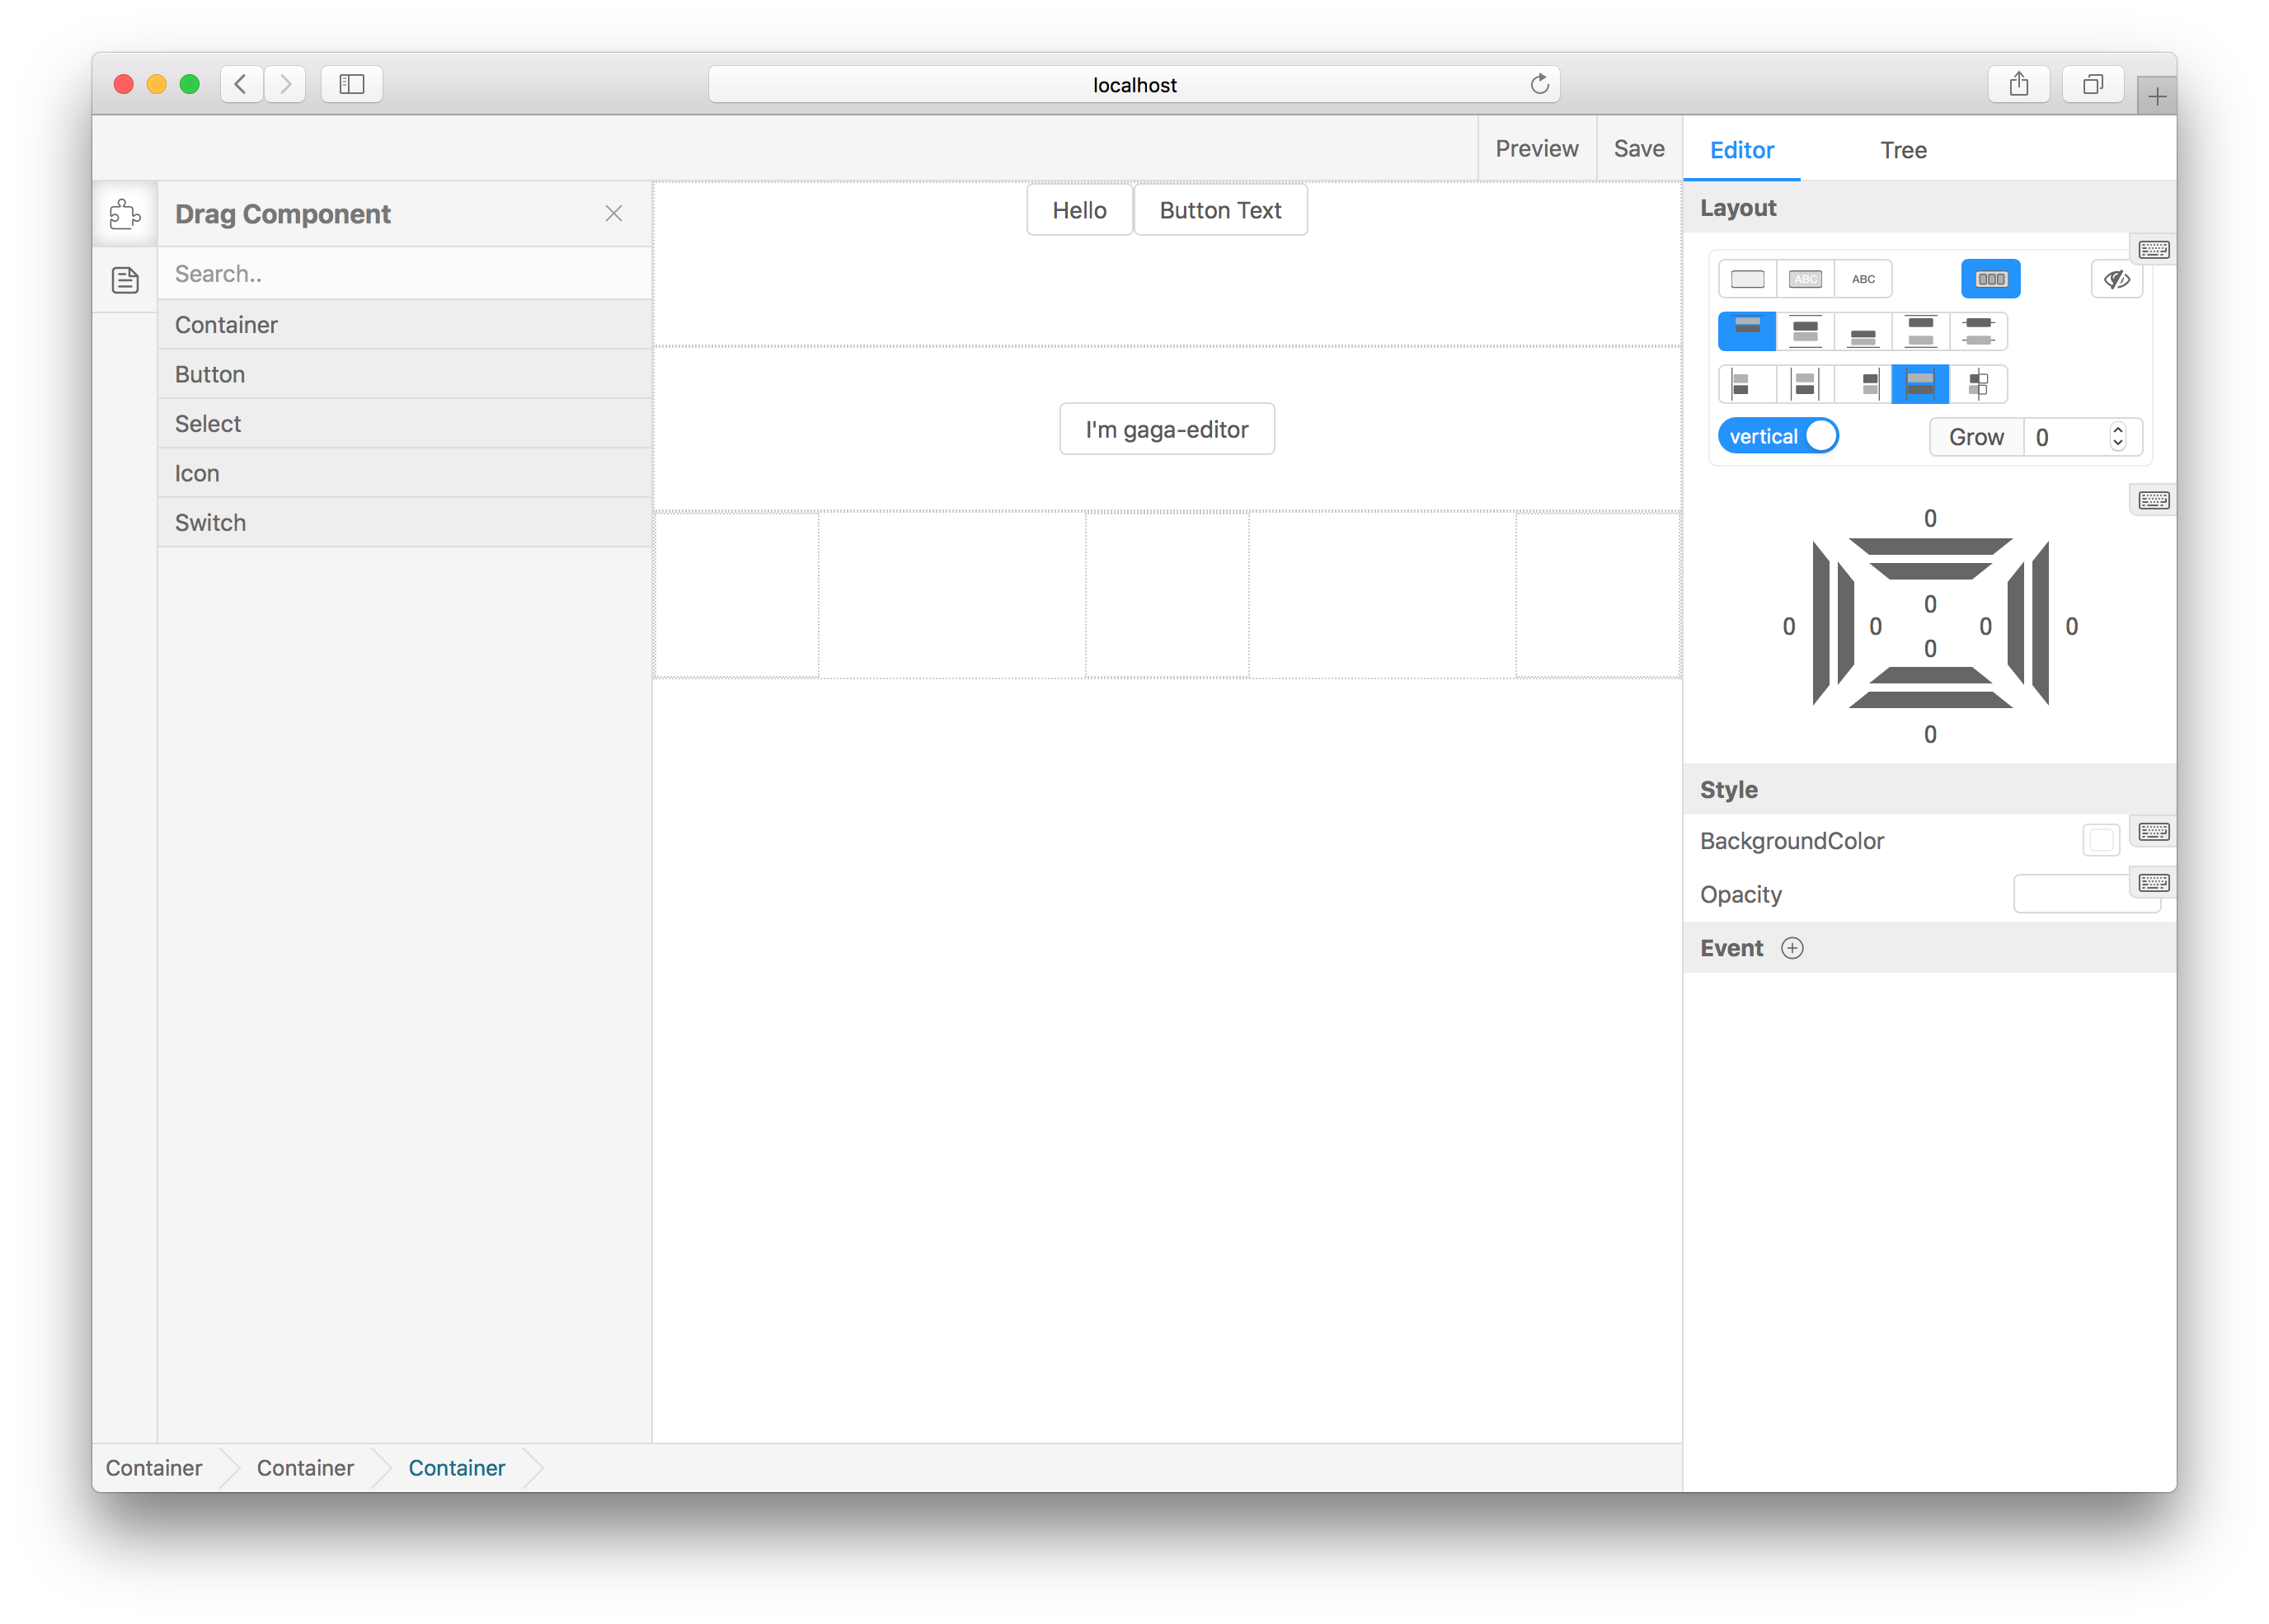This screenshot has width=2269, height=1624.
Task: Choose justify space-between layout icon
Action: coord(1920,331)
